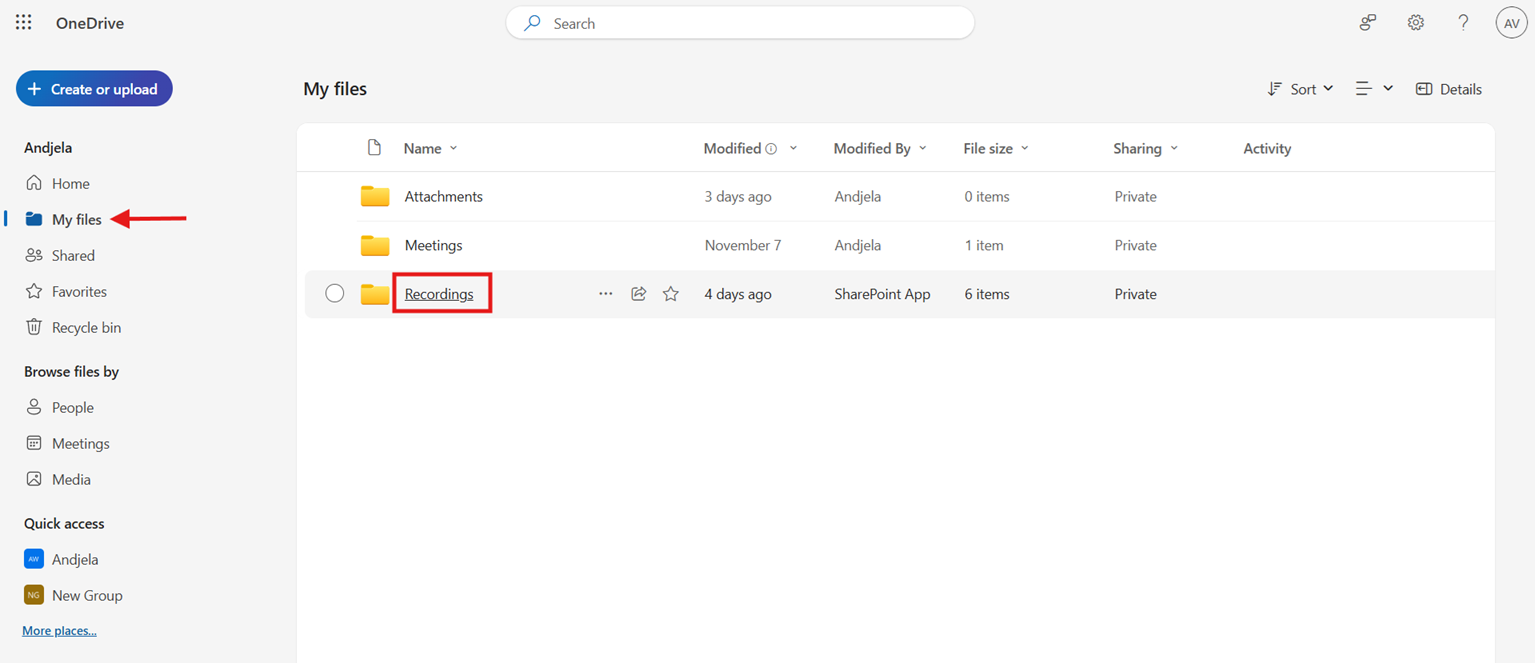Favorite the Recordings folder with star icon
The width and height of the screenshot is (1535, 663).
(x=671, y=294)
